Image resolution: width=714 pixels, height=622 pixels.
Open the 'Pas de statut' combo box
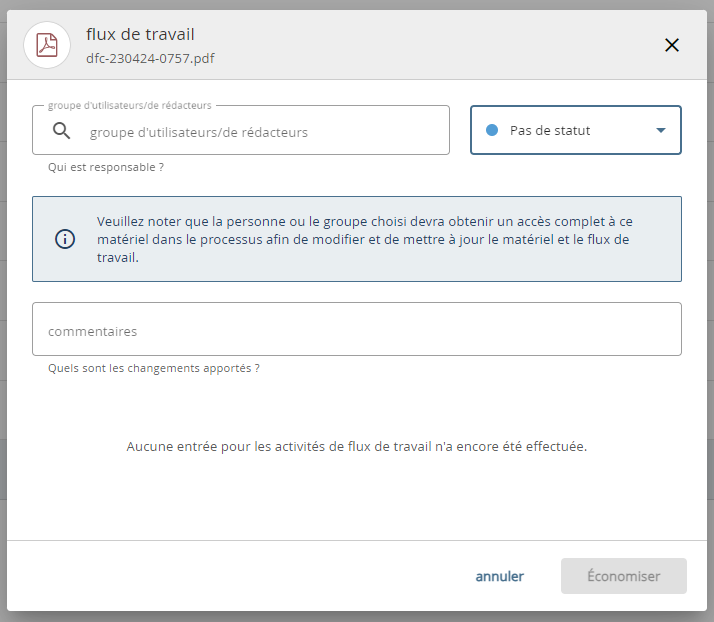coord(575,130)
